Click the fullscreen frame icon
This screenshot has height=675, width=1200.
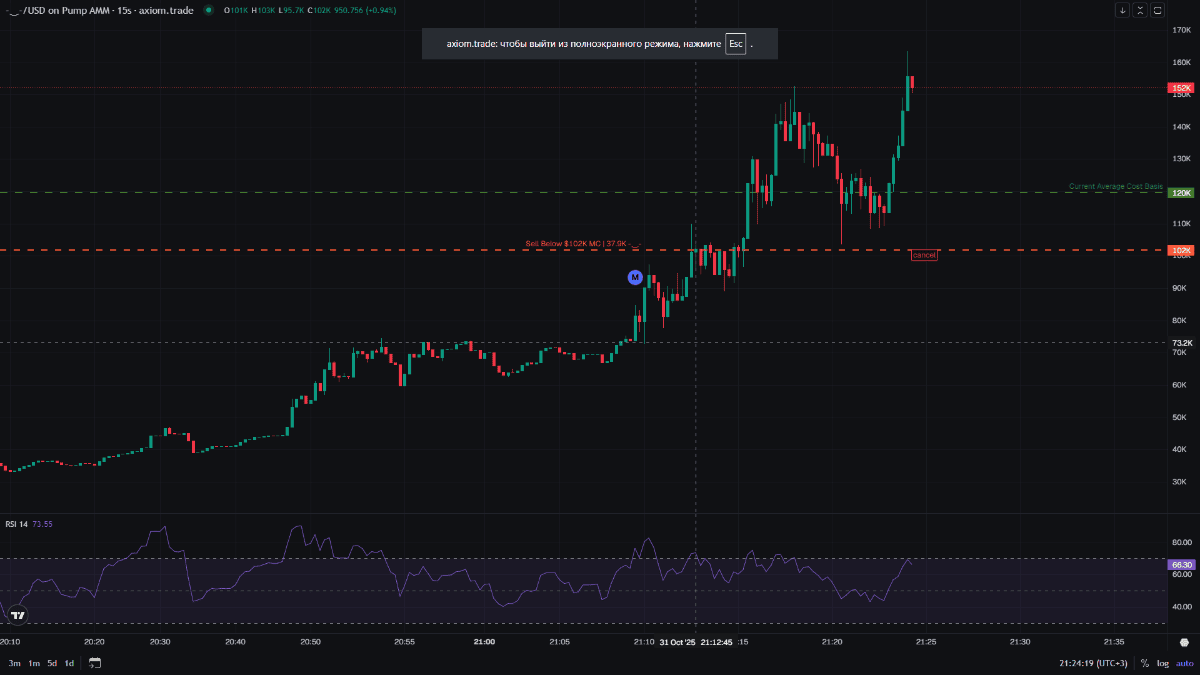1158,10
